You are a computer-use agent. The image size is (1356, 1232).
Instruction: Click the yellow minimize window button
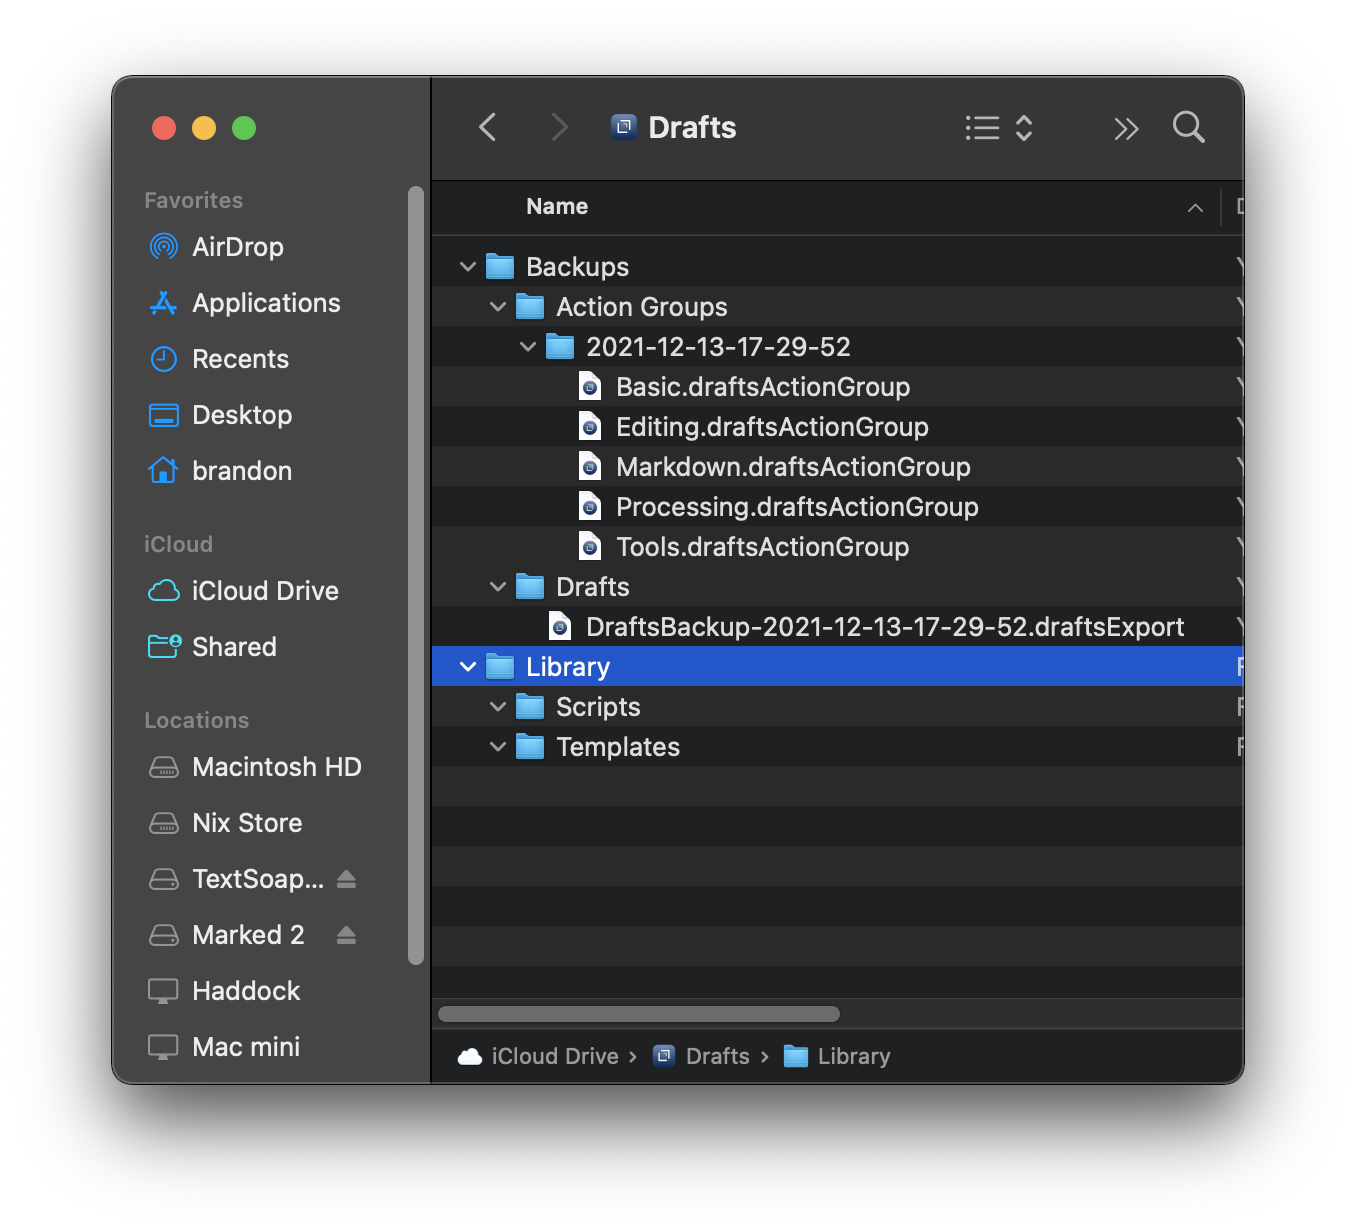click(204, 128)
